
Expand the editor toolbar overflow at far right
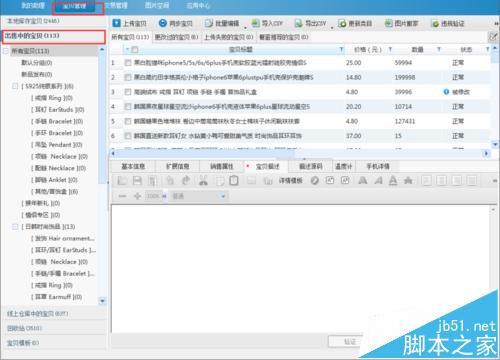[495, 181]
